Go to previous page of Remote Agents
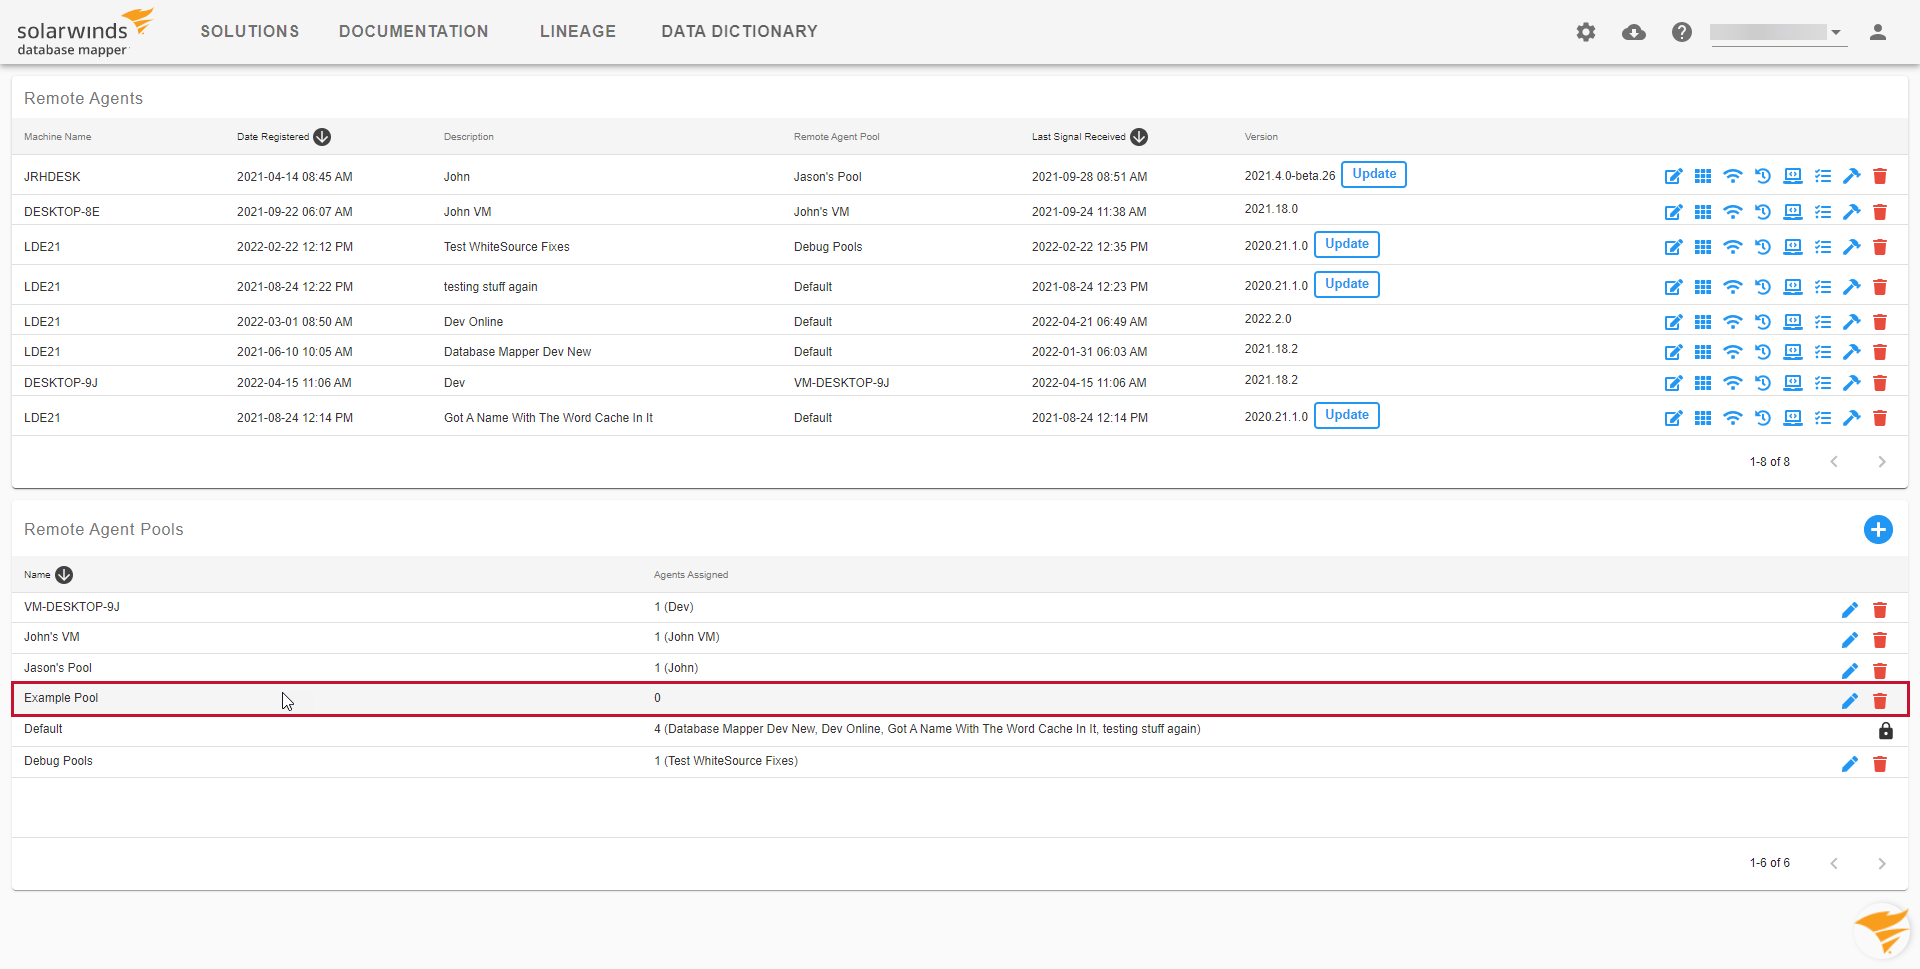Screen dimensions: 1920x969 click(x=1834, y=462)
